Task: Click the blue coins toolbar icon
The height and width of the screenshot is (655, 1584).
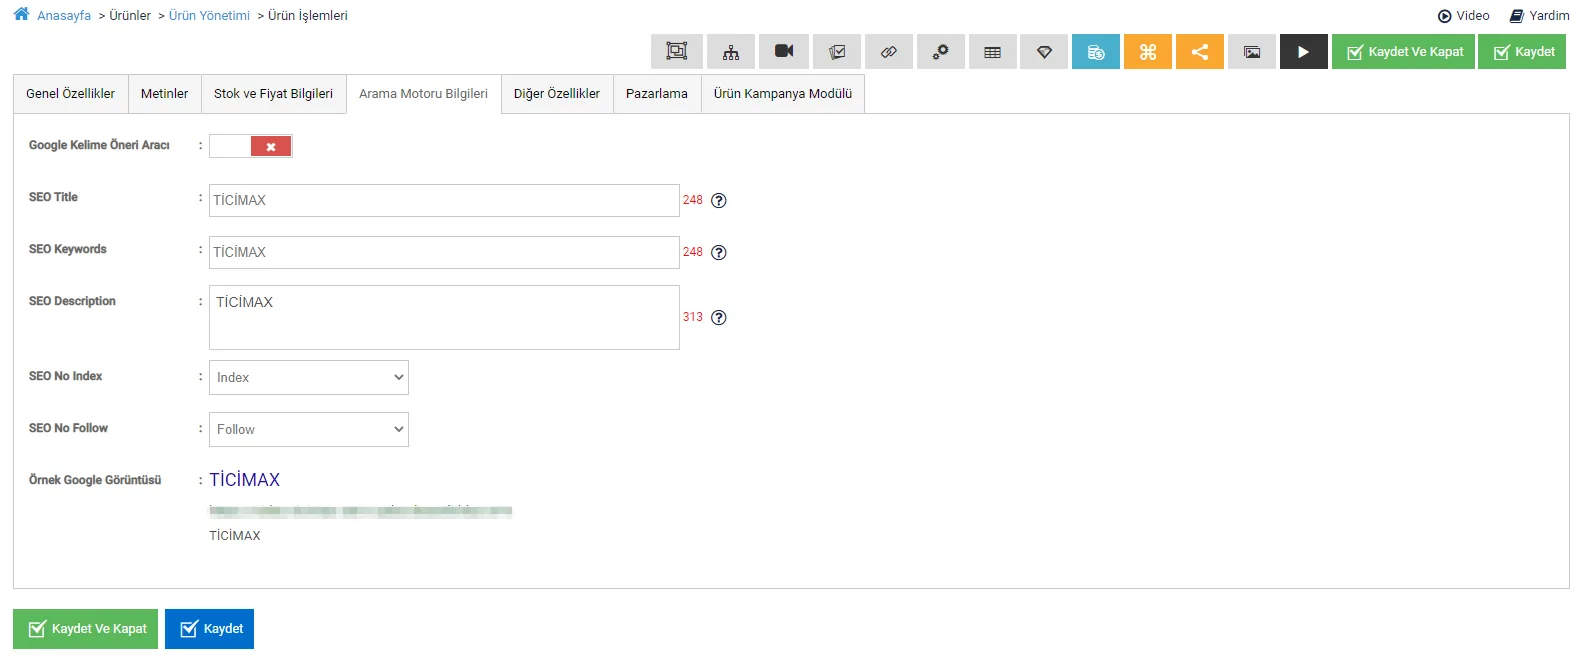Action: pos(1096,52)
